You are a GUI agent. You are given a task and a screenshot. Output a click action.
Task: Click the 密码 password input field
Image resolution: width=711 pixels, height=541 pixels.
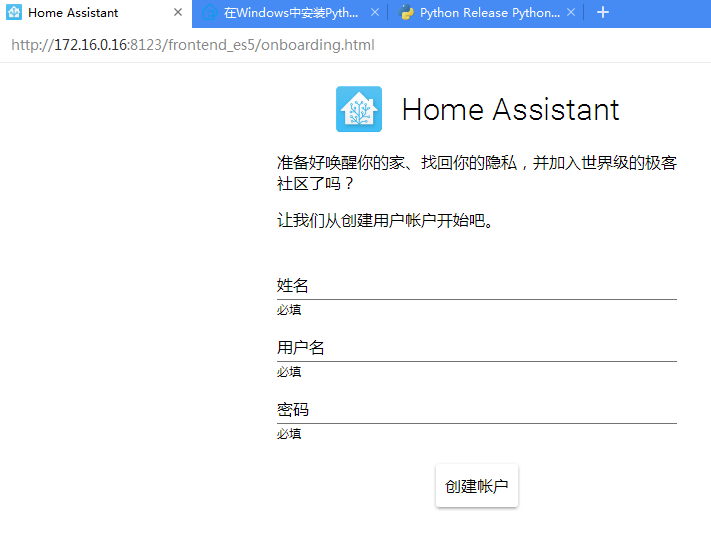[477, 410]
